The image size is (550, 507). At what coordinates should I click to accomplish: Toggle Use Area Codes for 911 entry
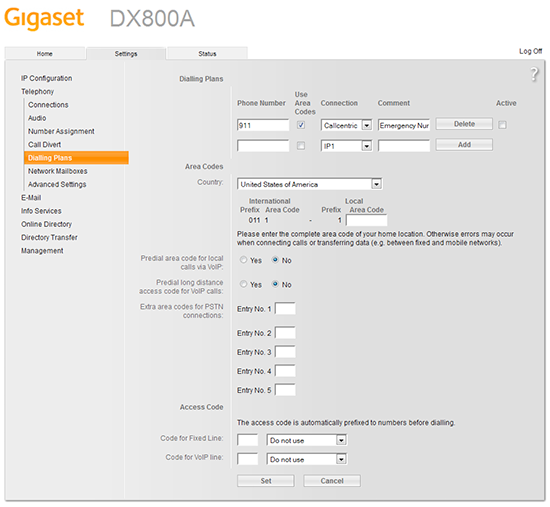301,125
